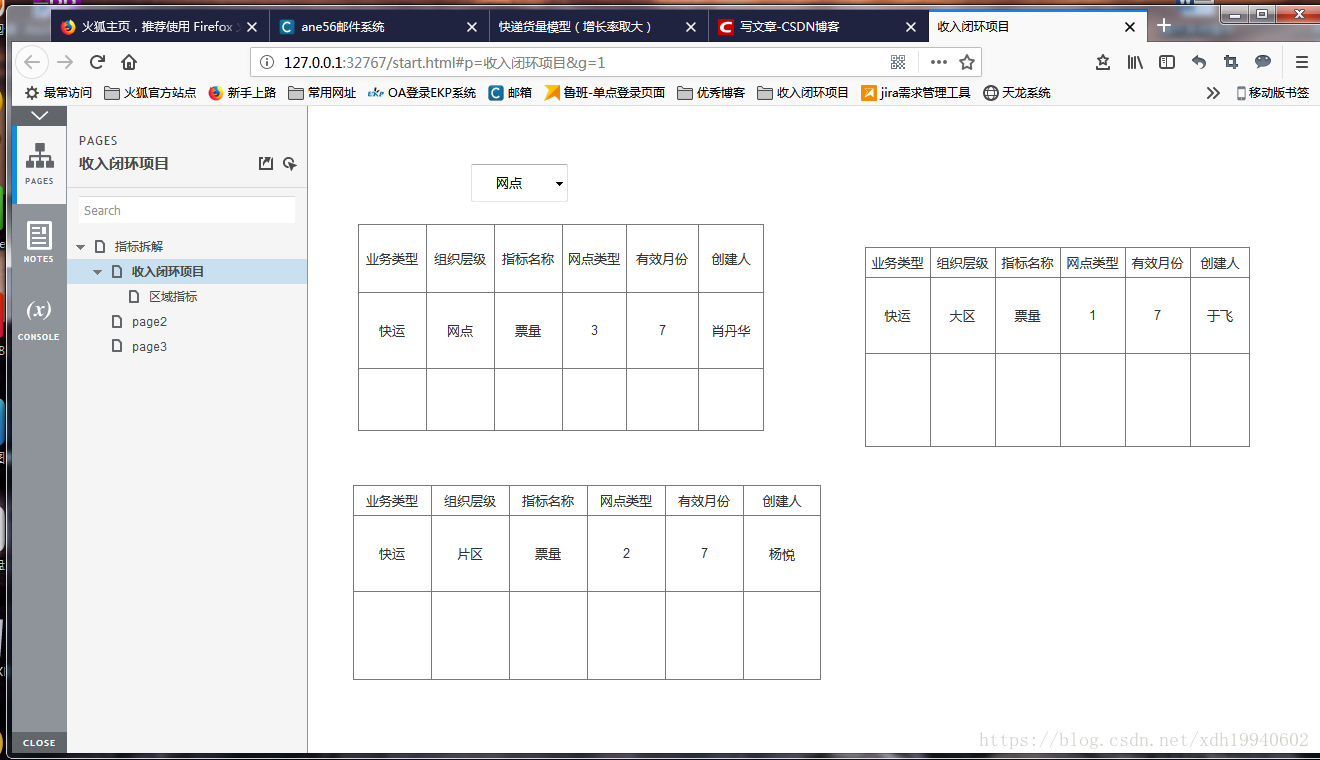Open the 天龙系统 bookmark
Image resolution: width=1320 pixels, height=760 pixels.
pos(1017,93)
